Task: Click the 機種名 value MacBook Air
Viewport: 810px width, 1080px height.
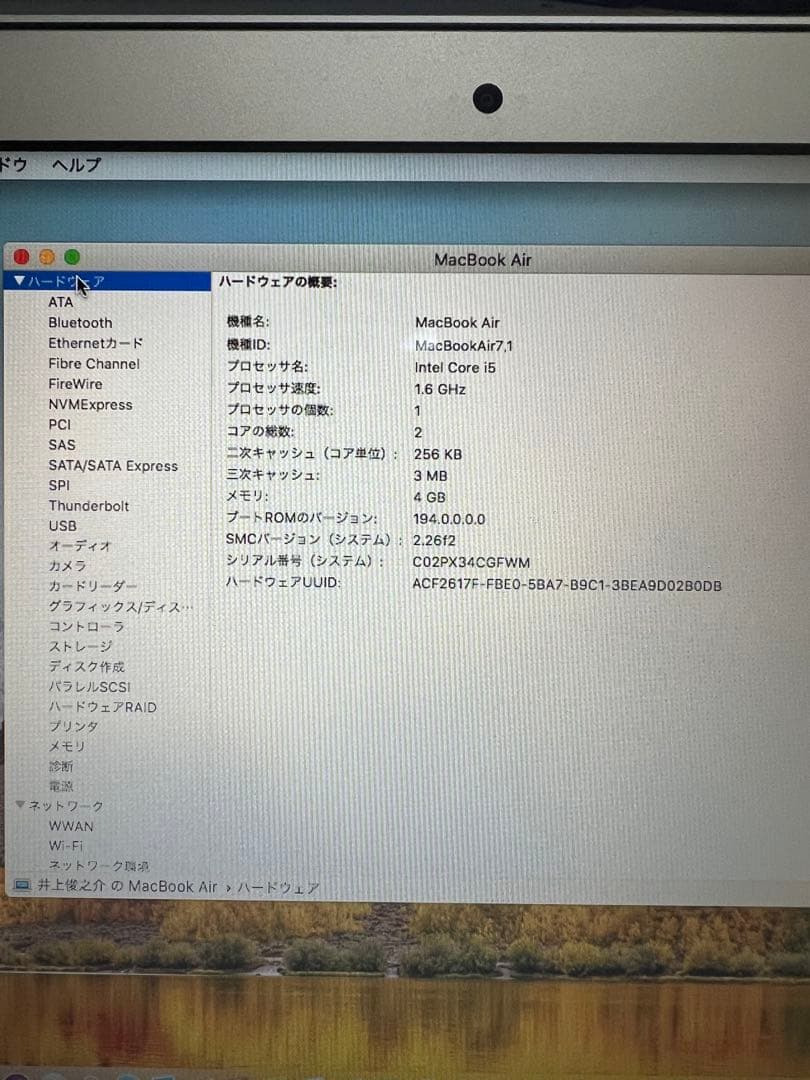Action: click(457, 322)
